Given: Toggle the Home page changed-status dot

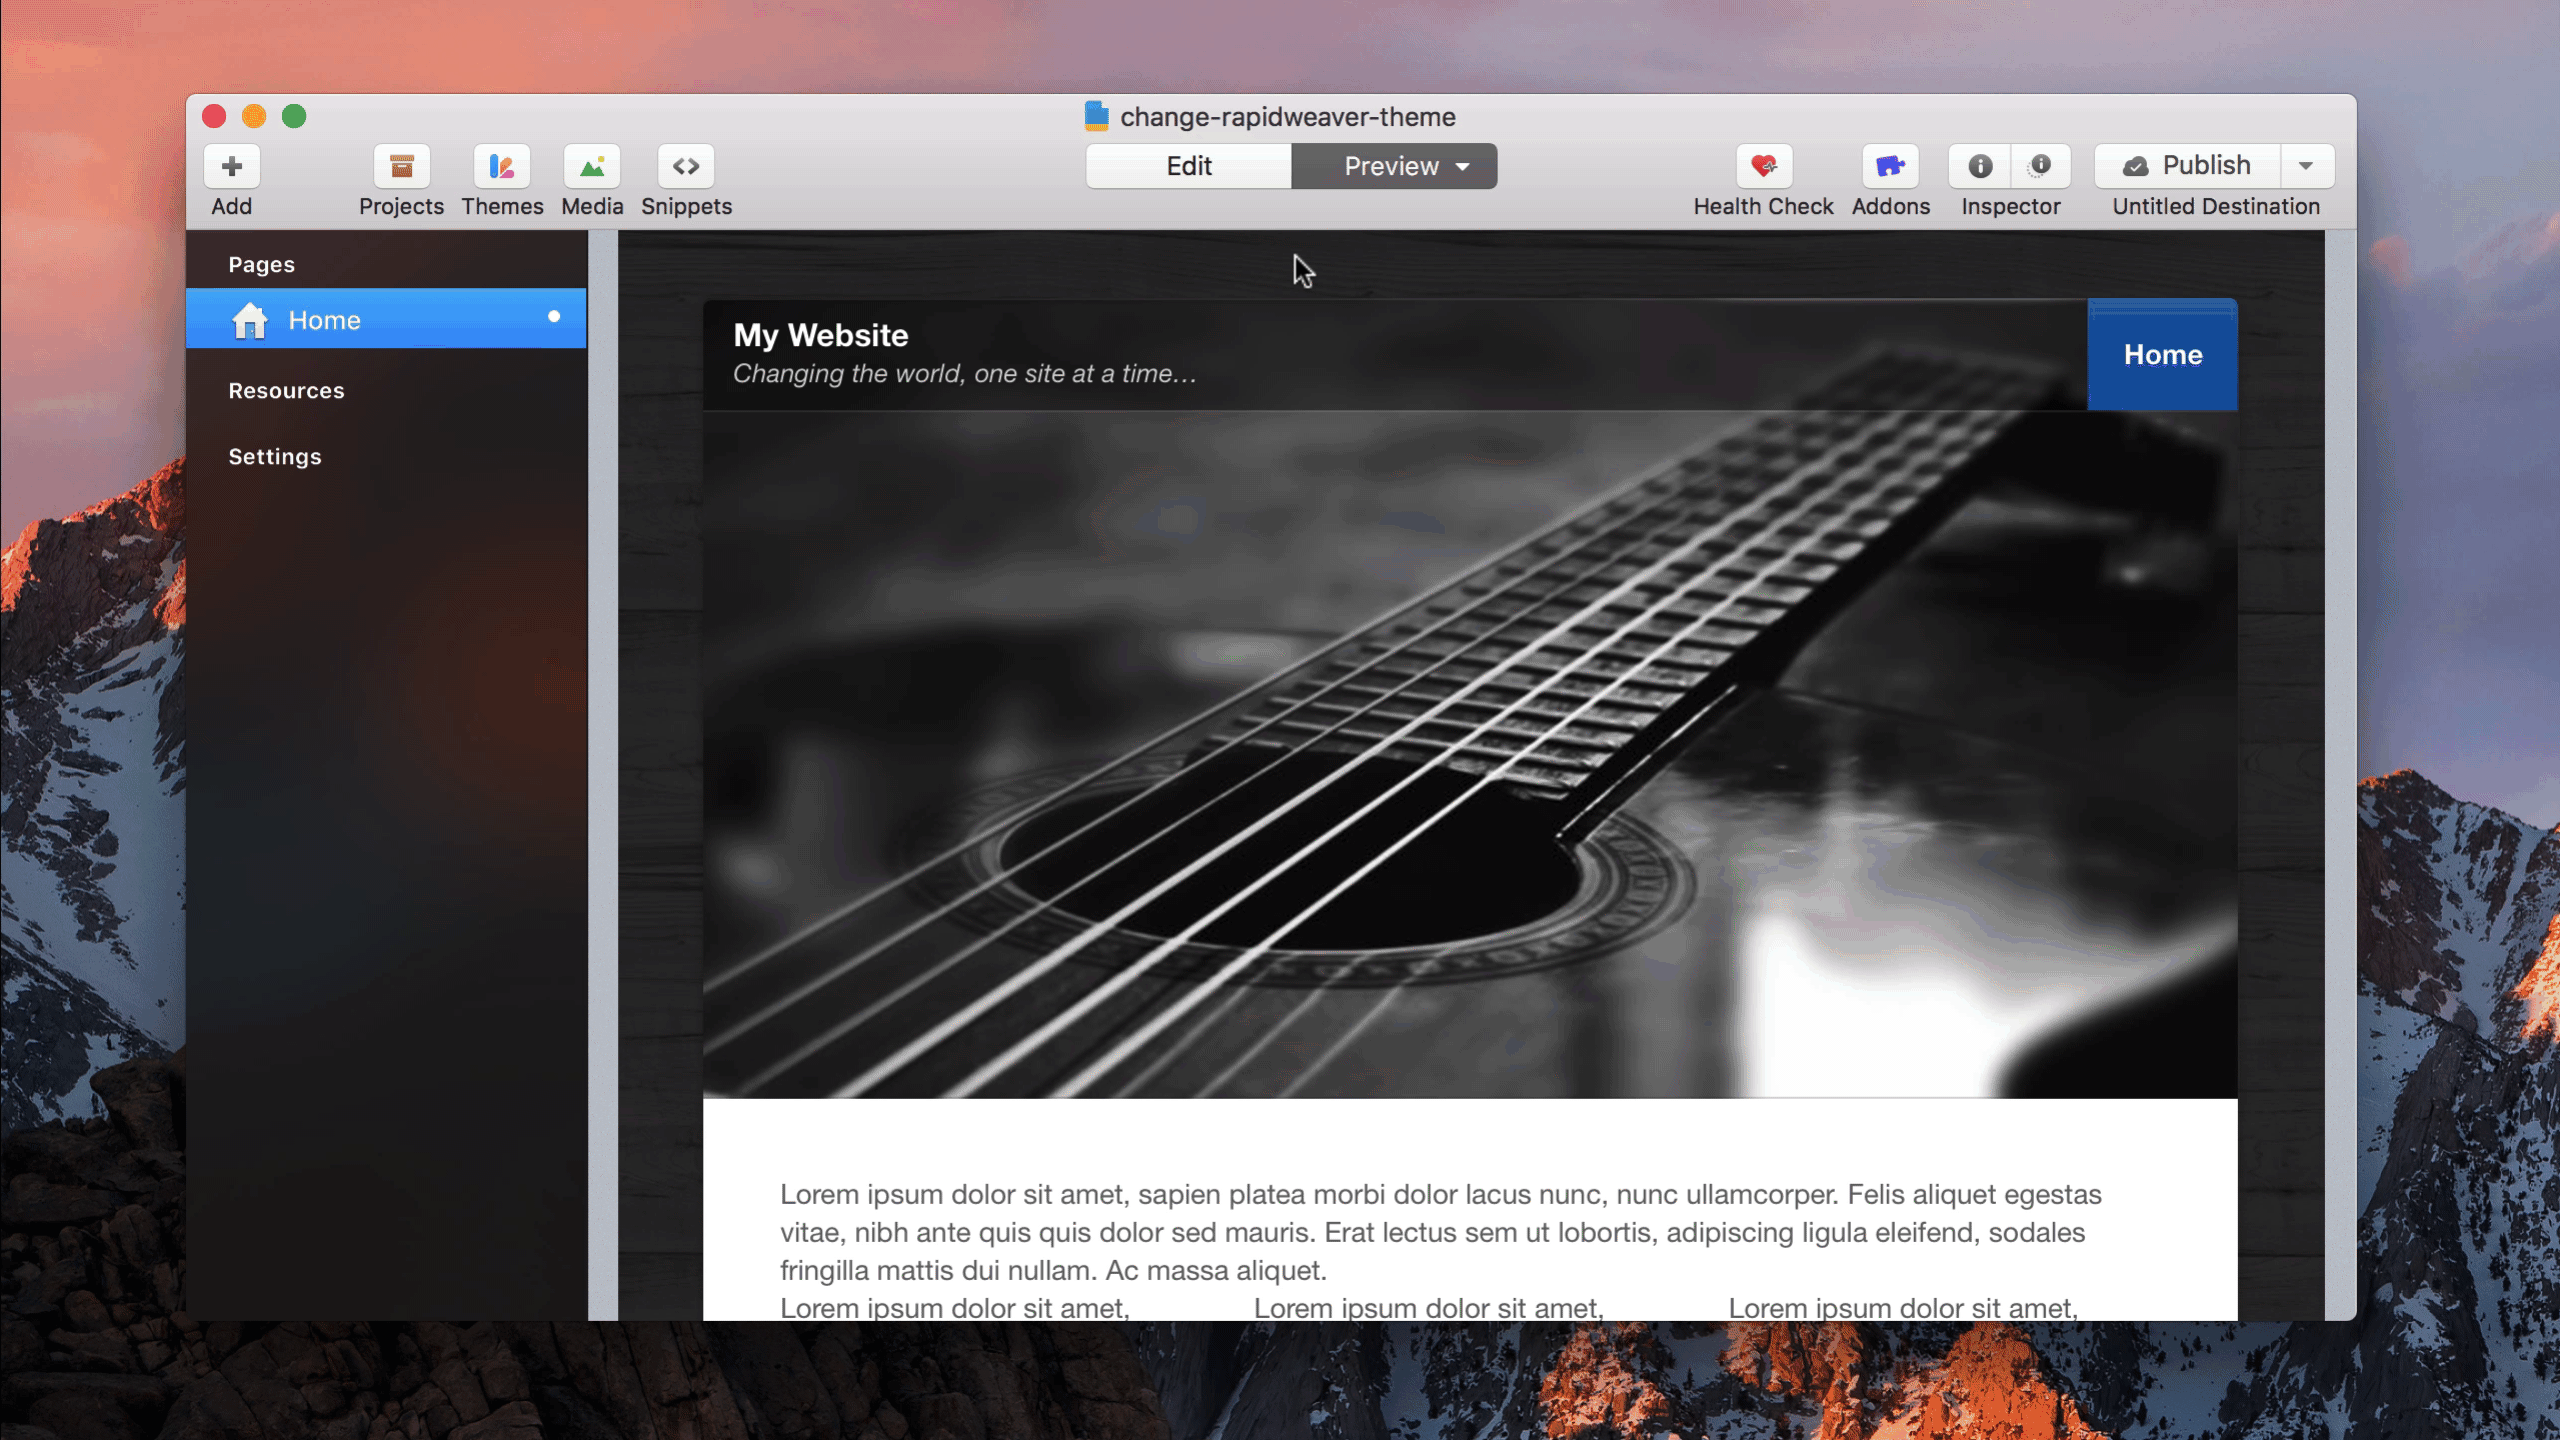Looking at the screenshot, I should pyautogui.click(x=553, y=317).
